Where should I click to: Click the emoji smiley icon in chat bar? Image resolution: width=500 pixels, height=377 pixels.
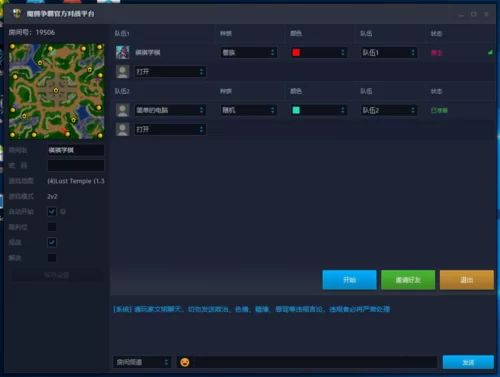click(185, 362)
